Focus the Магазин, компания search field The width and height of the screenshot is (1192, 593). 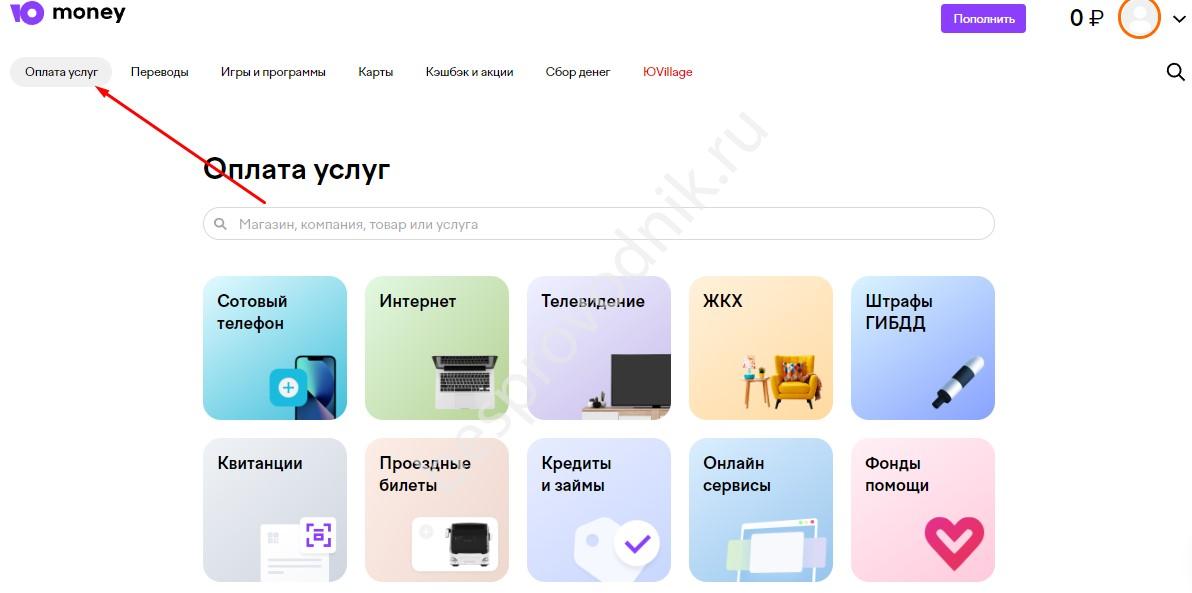(599, 224)
